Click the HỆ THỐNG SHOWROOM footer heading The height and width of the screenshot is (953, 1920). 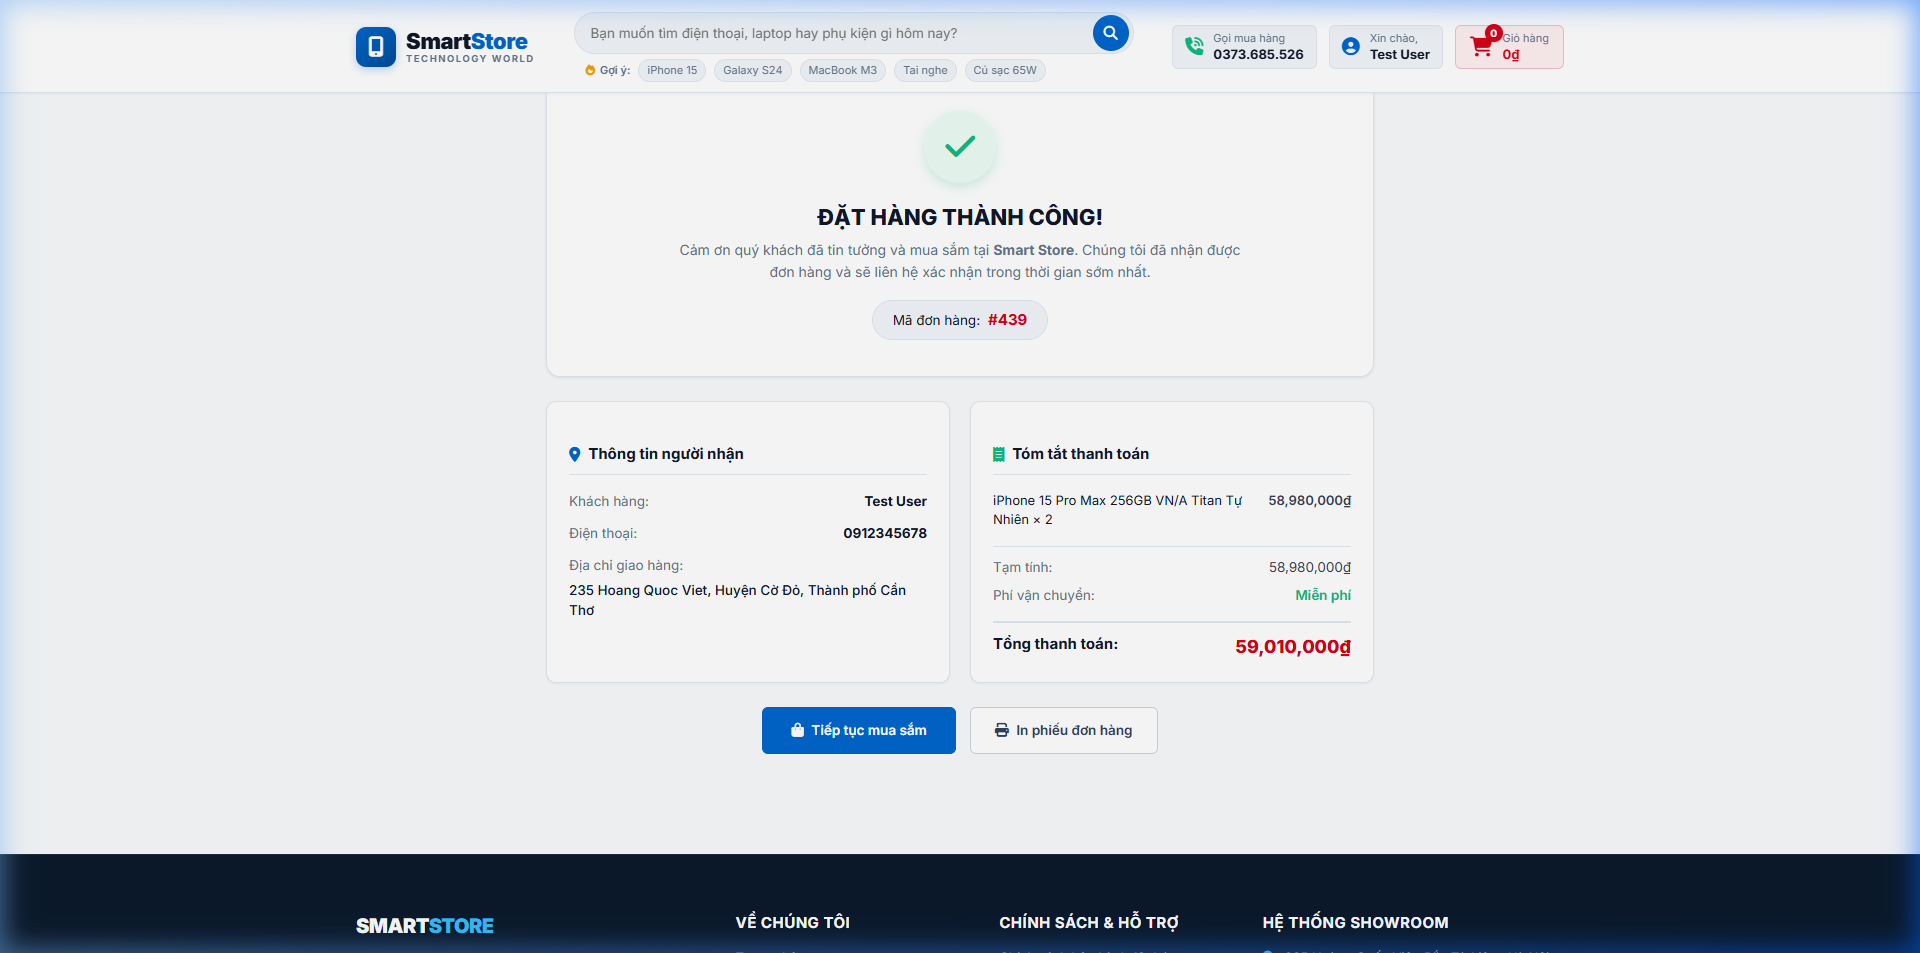click(x=1355, y=923)
